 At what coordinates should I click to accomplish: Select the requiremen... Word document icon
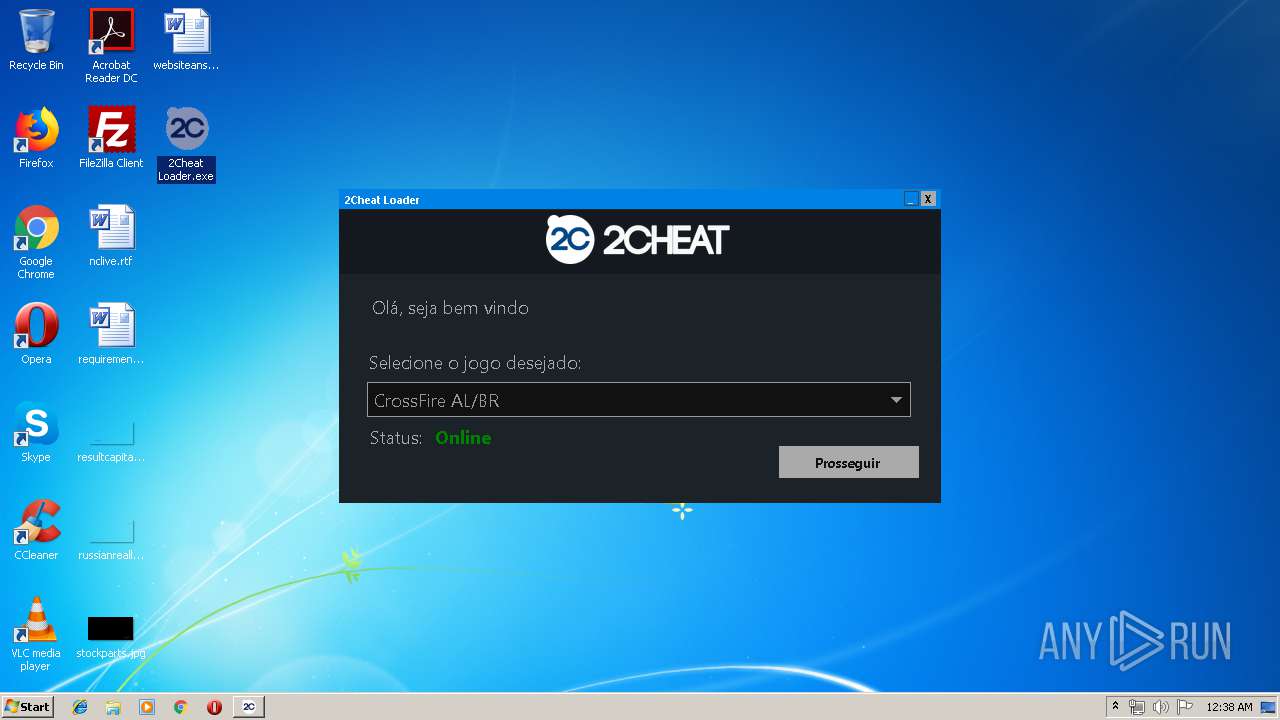click(111, 334)
